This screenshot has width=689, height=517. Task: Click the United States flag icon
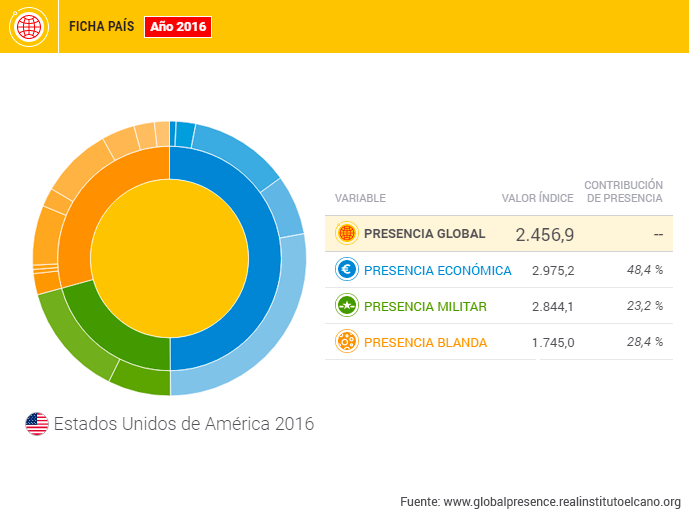37,424
